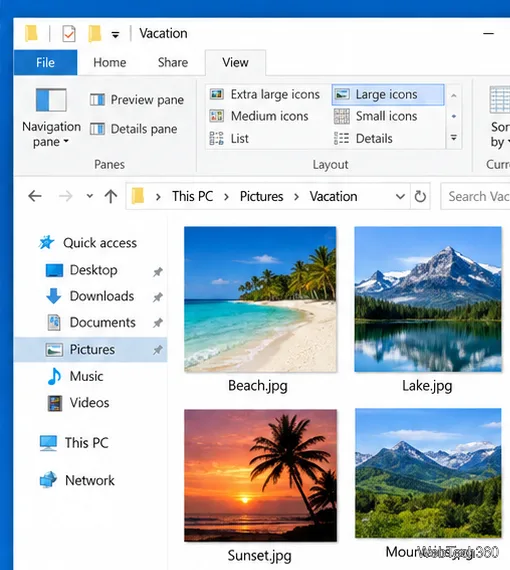Go up one folder level
Viewport: 510px width, 570px height.
click(x=111, y=196)
